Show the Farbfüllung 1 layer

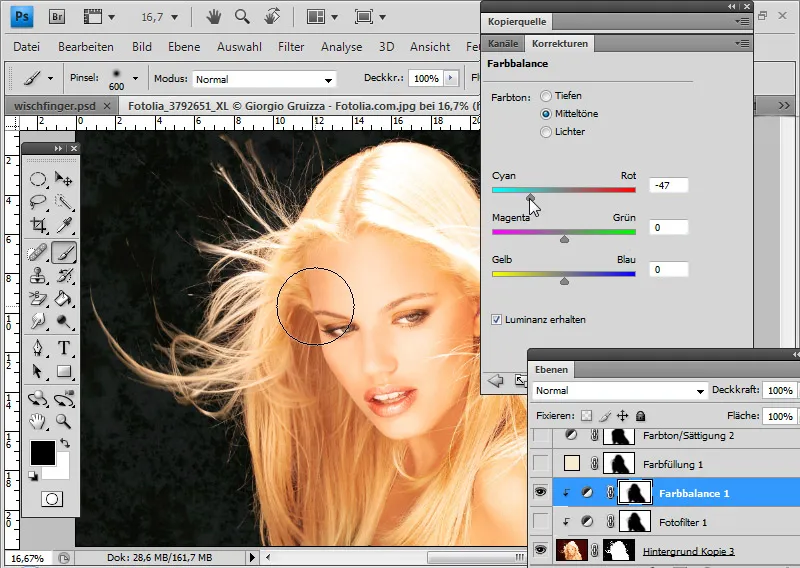pyautogui.click(x=541, y=464)
